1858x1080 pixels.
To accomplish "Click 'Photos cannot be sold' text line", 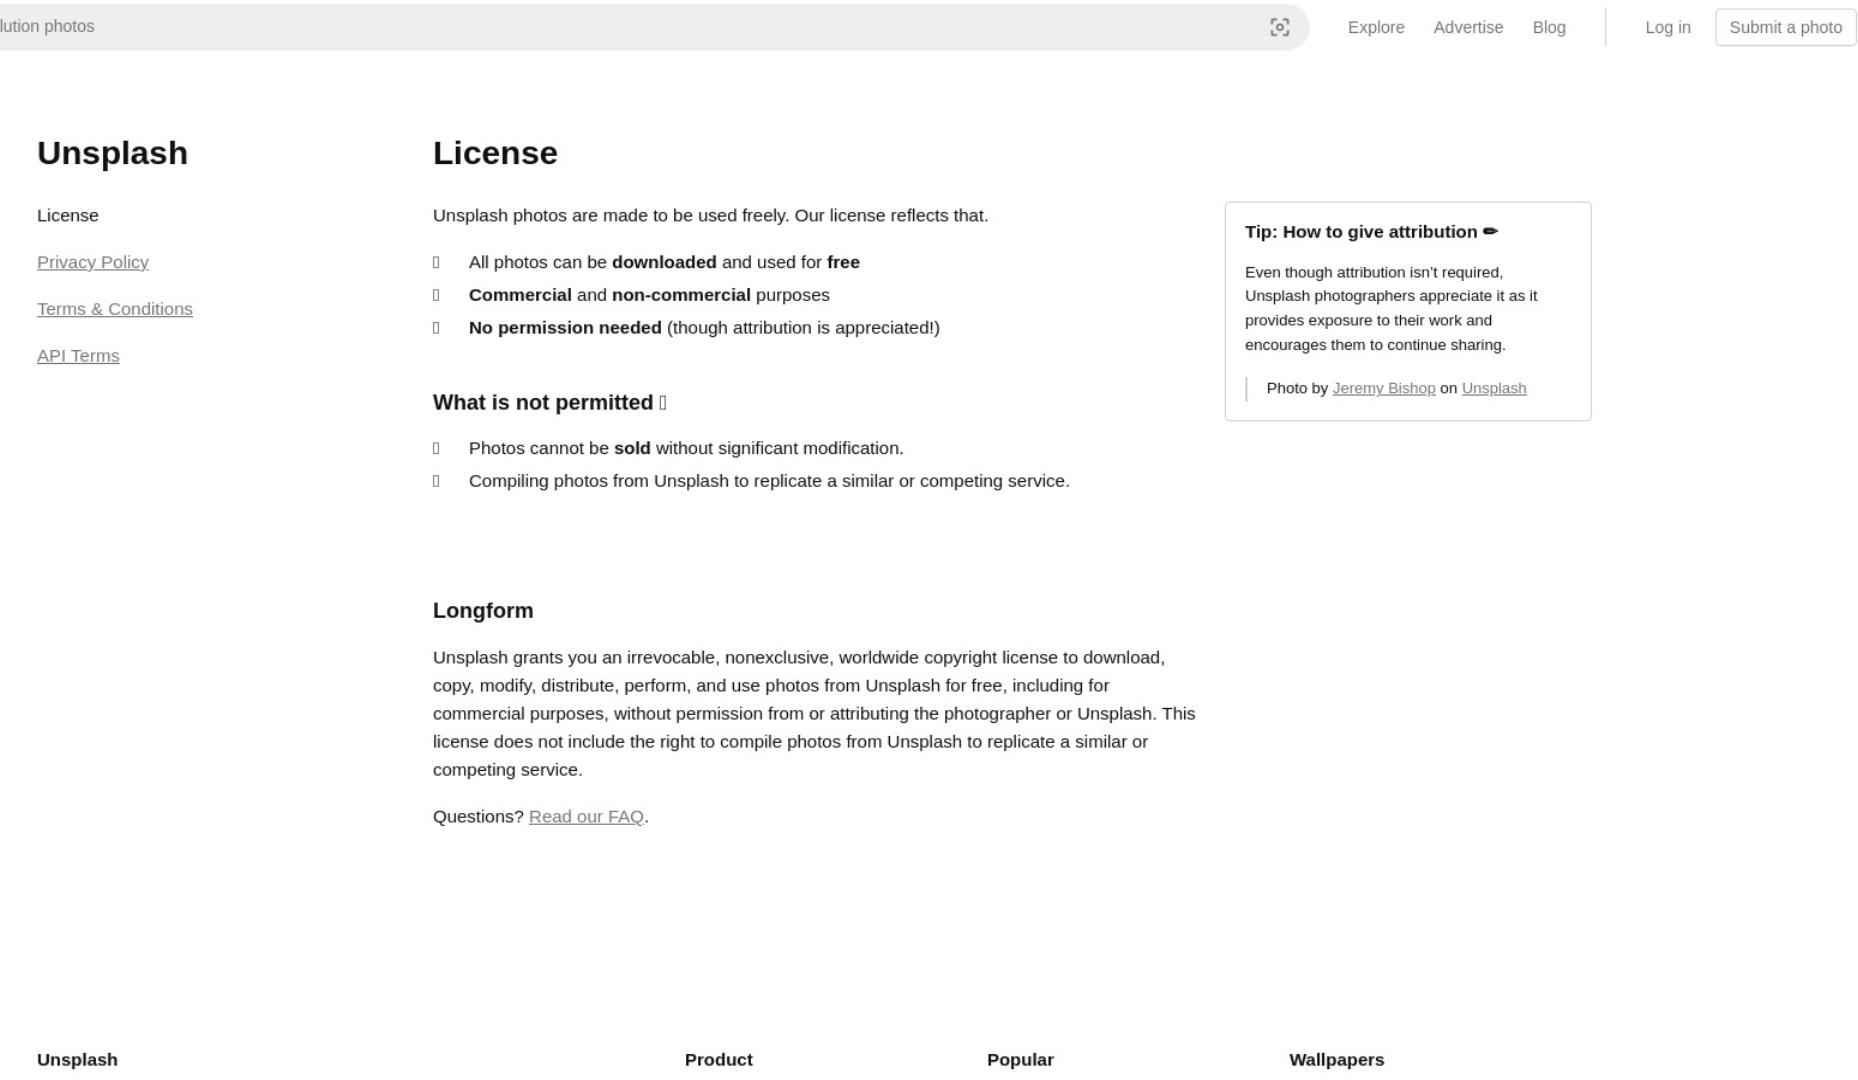I will pyautogui.click(x=686, y=448).
